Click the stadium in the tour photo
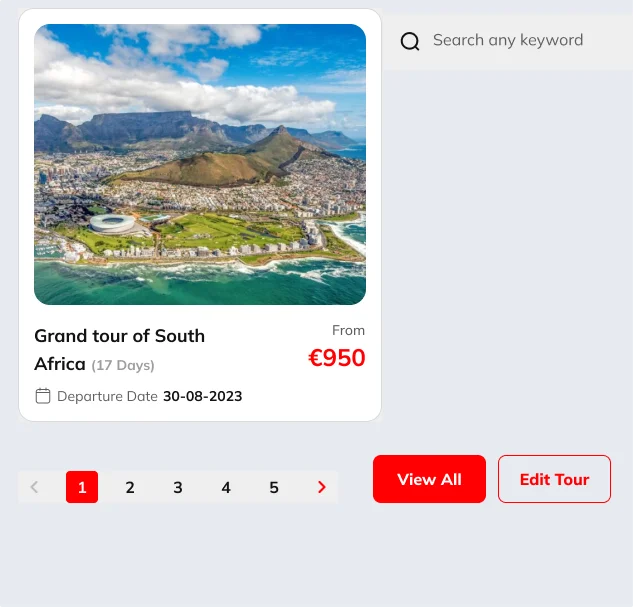 (x=110, y=222)
